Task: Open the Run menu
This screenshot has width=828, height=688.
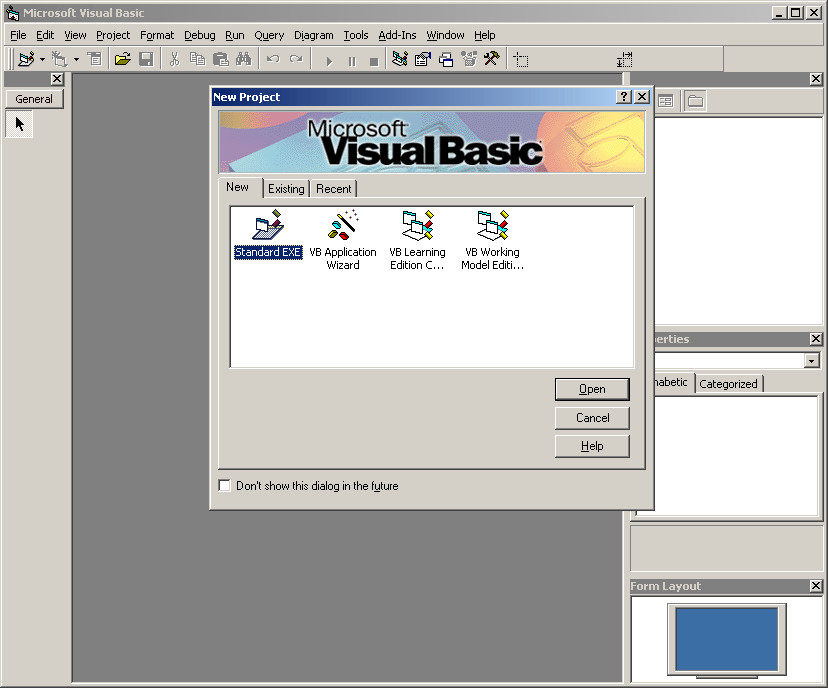Action: [x=234, y=35]
